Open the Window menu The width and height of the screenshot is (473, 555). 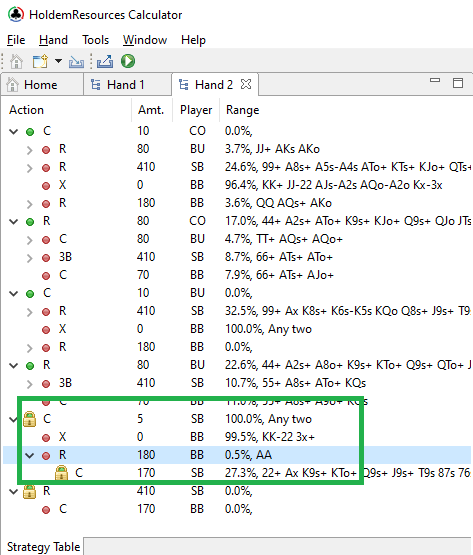[x=145, y=40]
